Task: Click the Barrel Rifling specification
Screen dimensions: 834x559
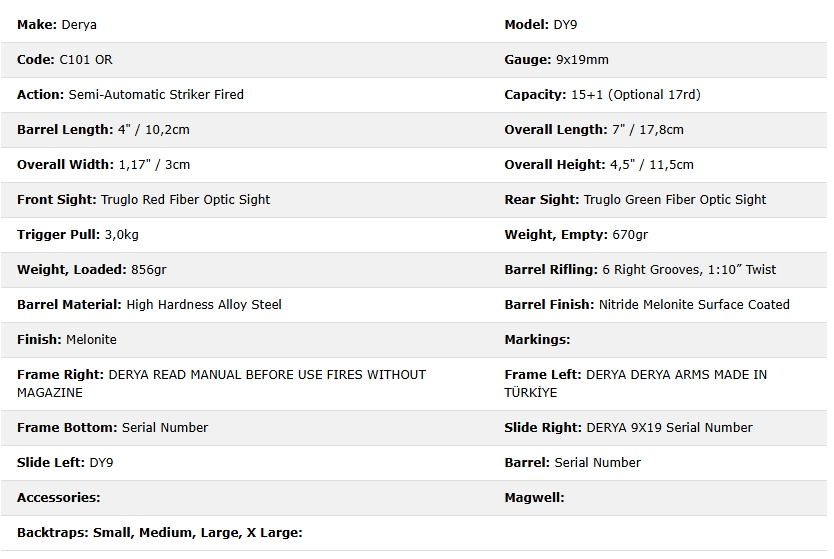Action: [x=640, y=269]
